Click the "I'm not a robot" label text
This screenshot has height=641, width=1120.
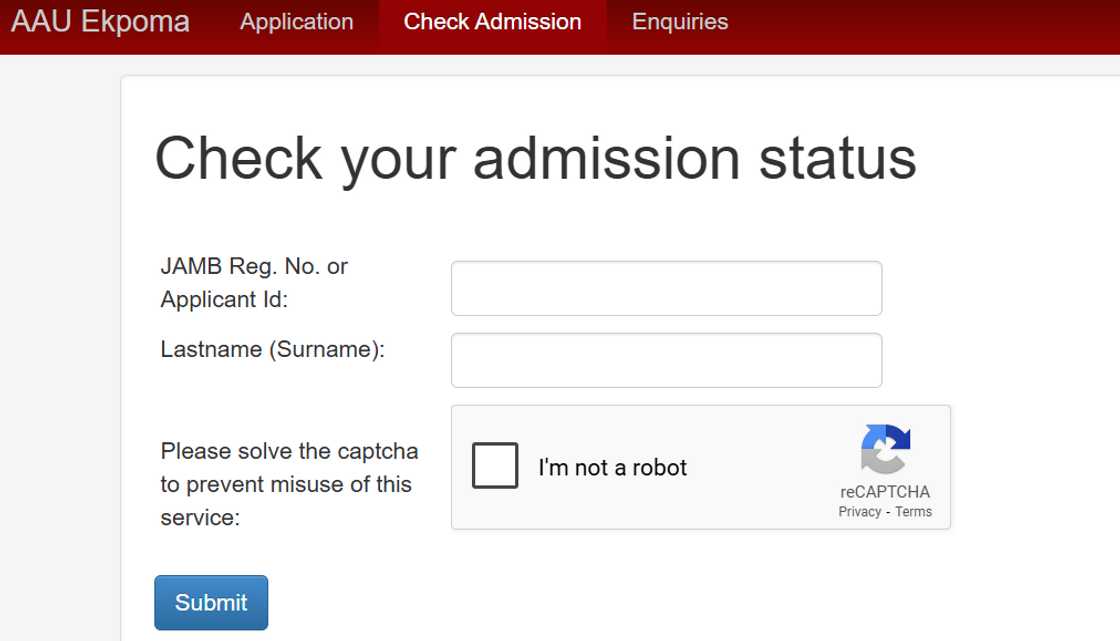coord(612,468)
